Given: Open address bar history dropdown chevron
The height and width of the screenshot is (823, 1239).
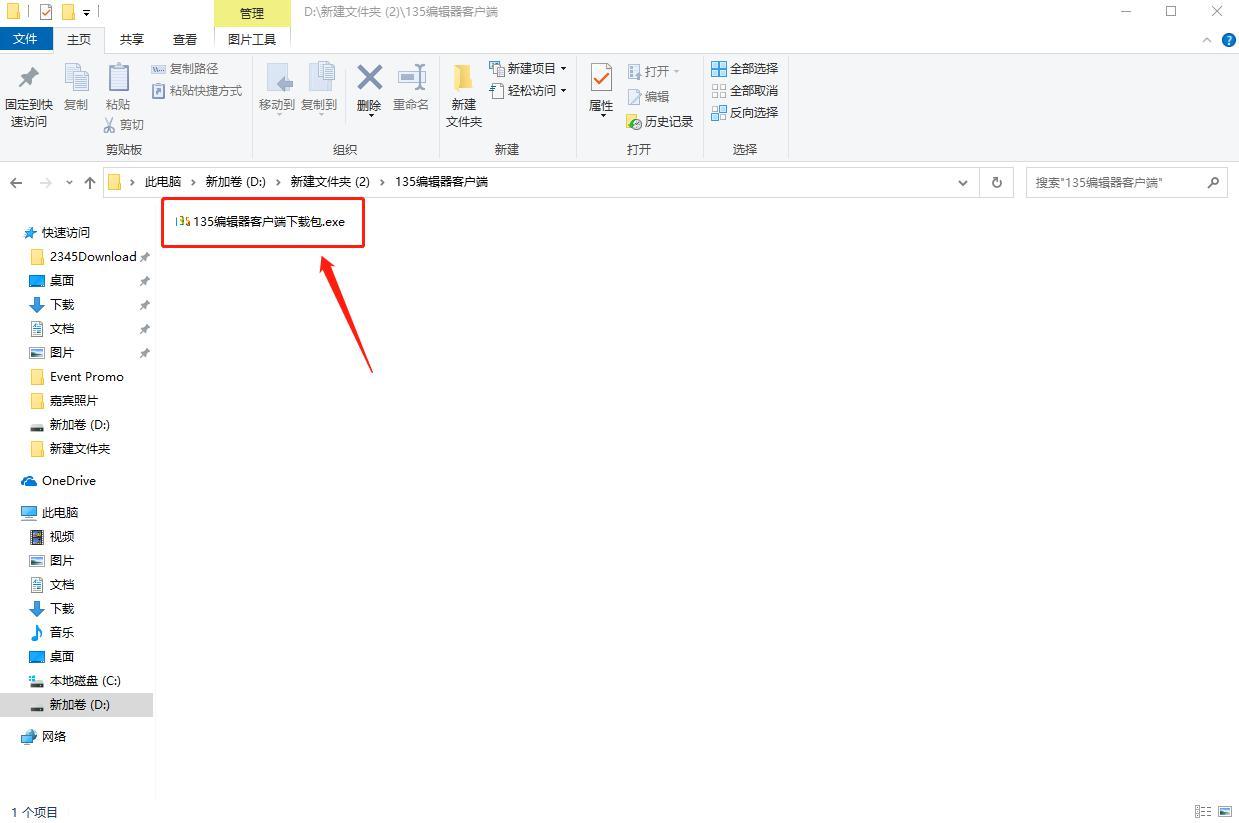Looking at the screenshot, I should click(962, 182).
